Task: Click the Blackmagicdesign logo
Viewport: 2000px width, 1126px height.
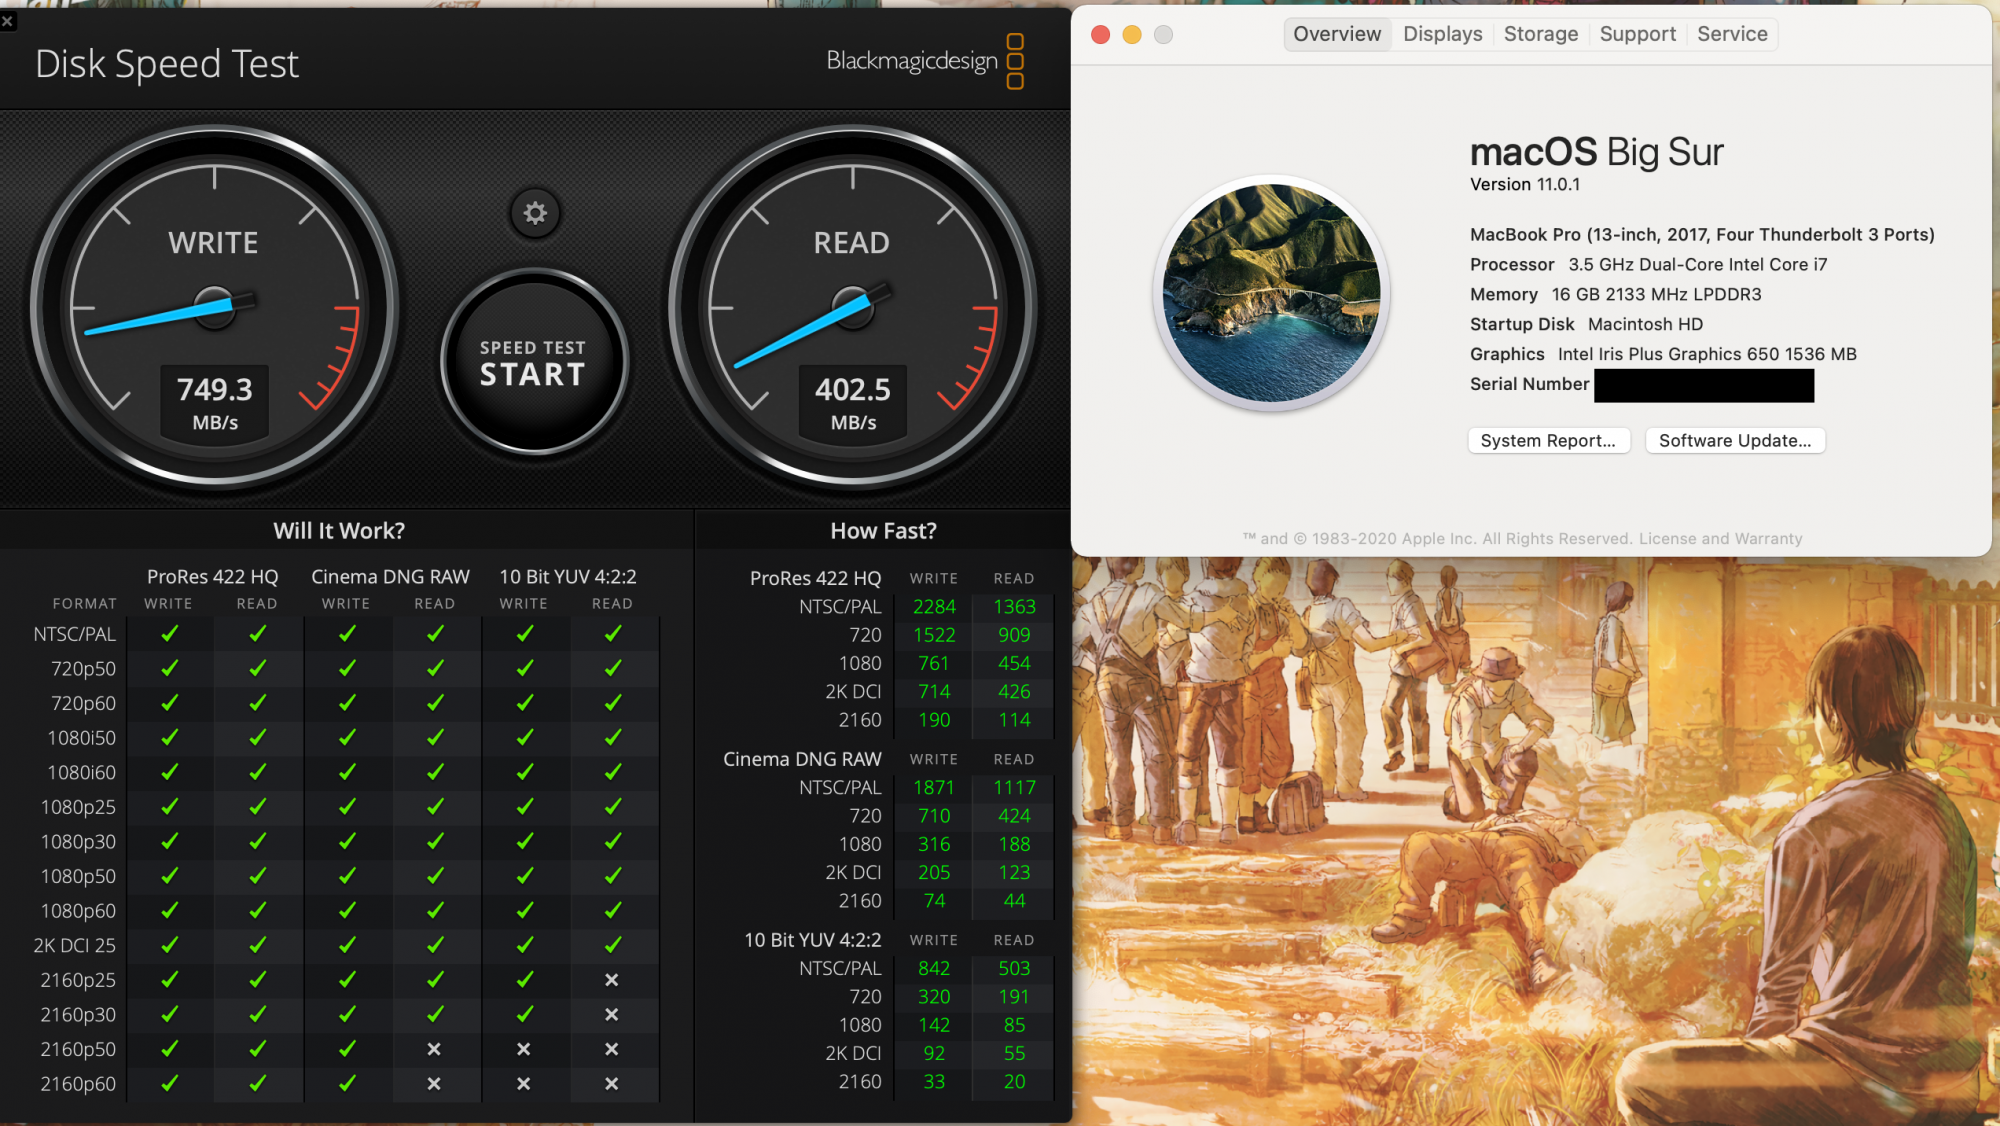Action: [925, 61]
